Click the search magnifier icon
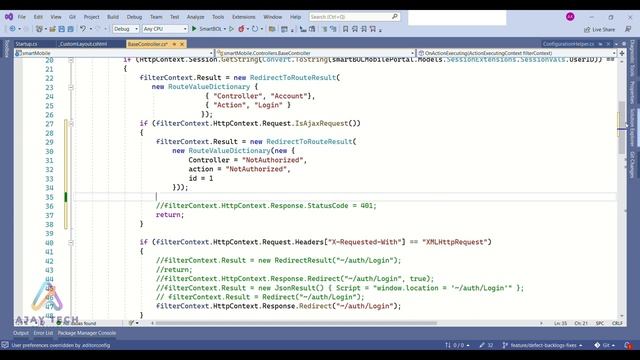This screenshot has width=640, height=360. coord(395,17)
